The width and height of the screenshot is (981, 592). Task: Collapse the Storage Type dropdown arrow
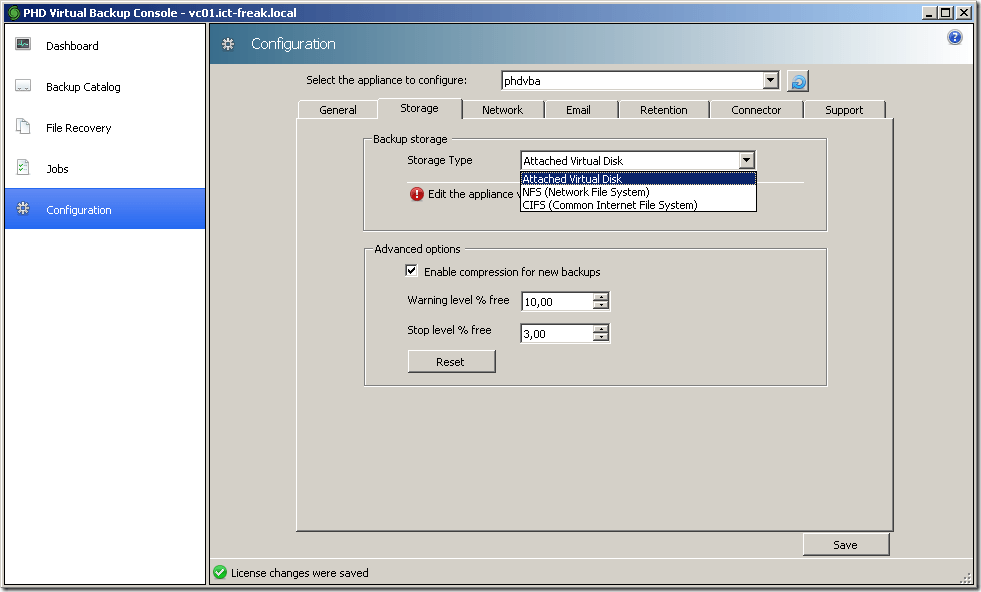tap(746, 160)
